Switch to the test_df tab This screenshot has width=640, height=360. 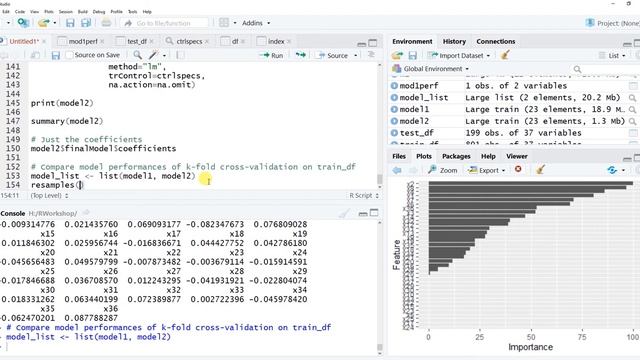coord(137,41)
